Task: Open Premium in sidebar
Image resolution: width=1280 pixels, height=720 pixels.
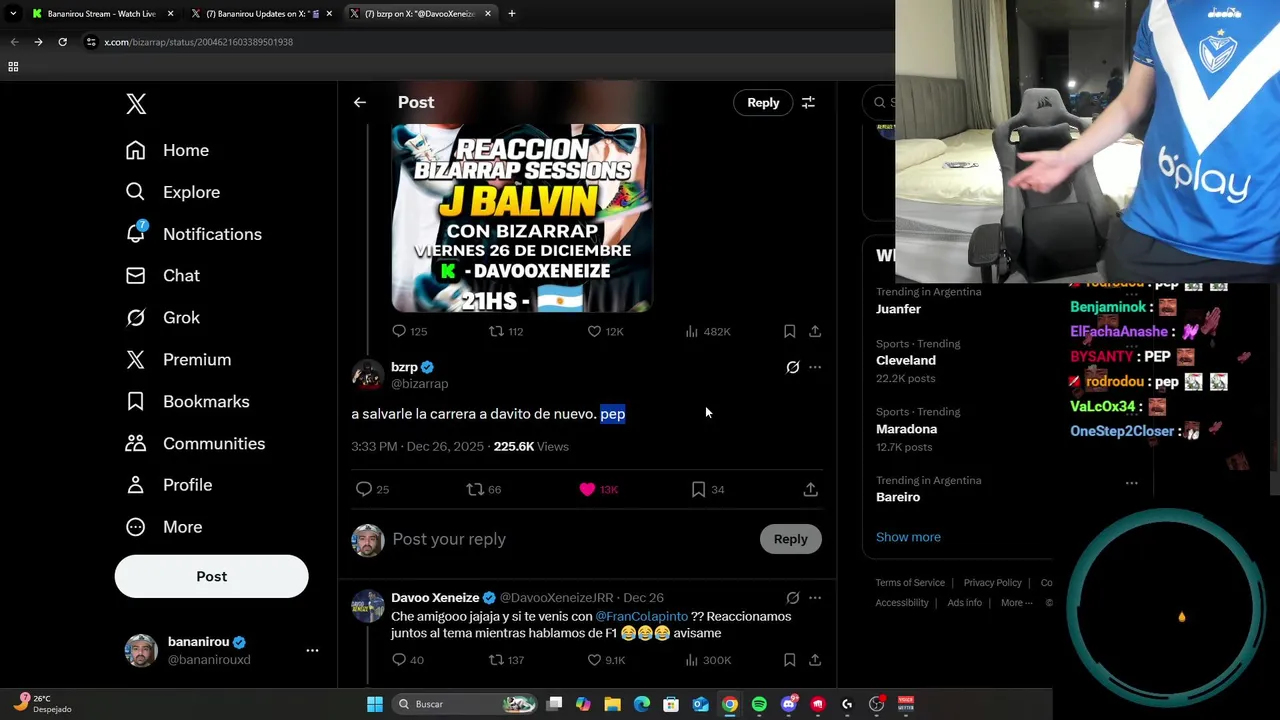Action: point(178,359)
